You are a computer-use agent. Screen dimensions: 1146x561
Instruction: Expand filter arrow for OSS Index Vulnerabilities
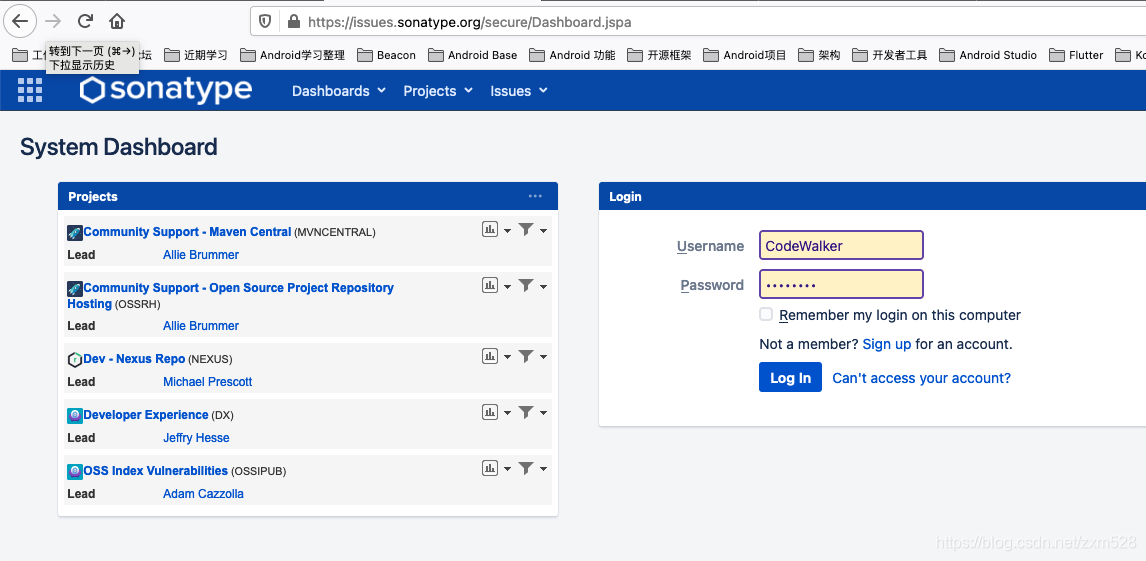pos(543,470)
